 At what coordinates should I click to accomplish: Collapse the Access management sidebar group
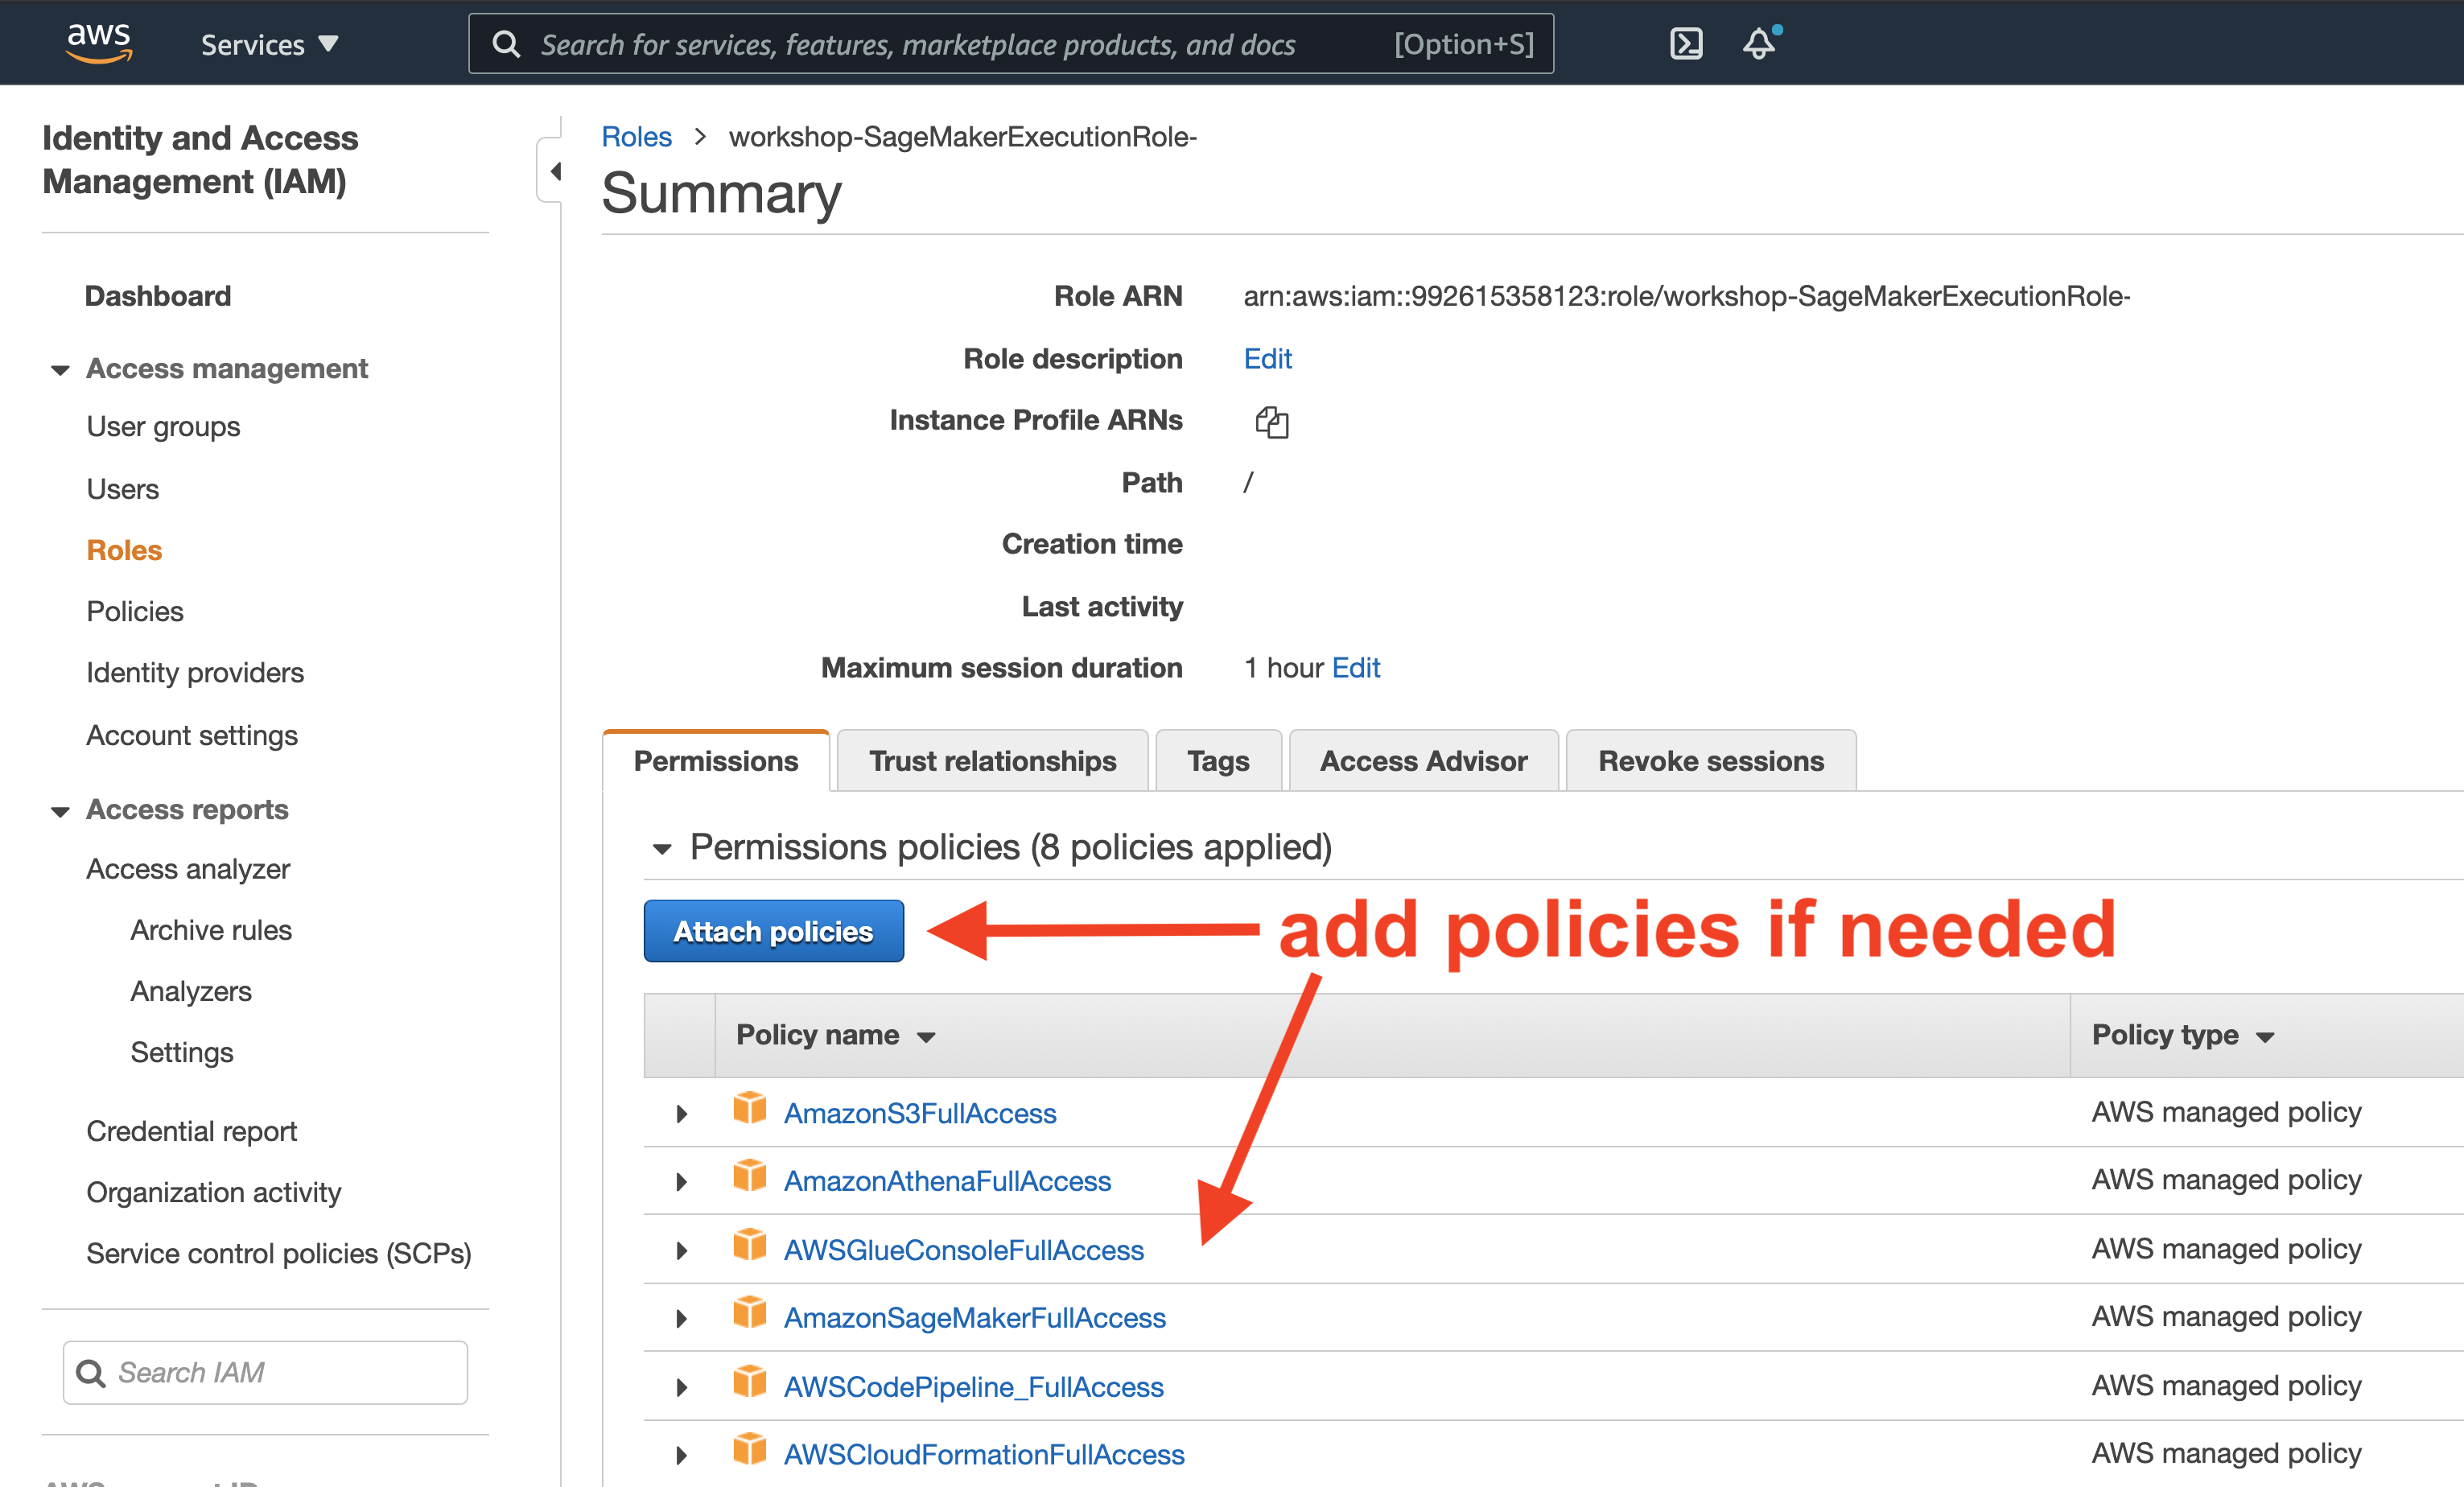point(60,370)
